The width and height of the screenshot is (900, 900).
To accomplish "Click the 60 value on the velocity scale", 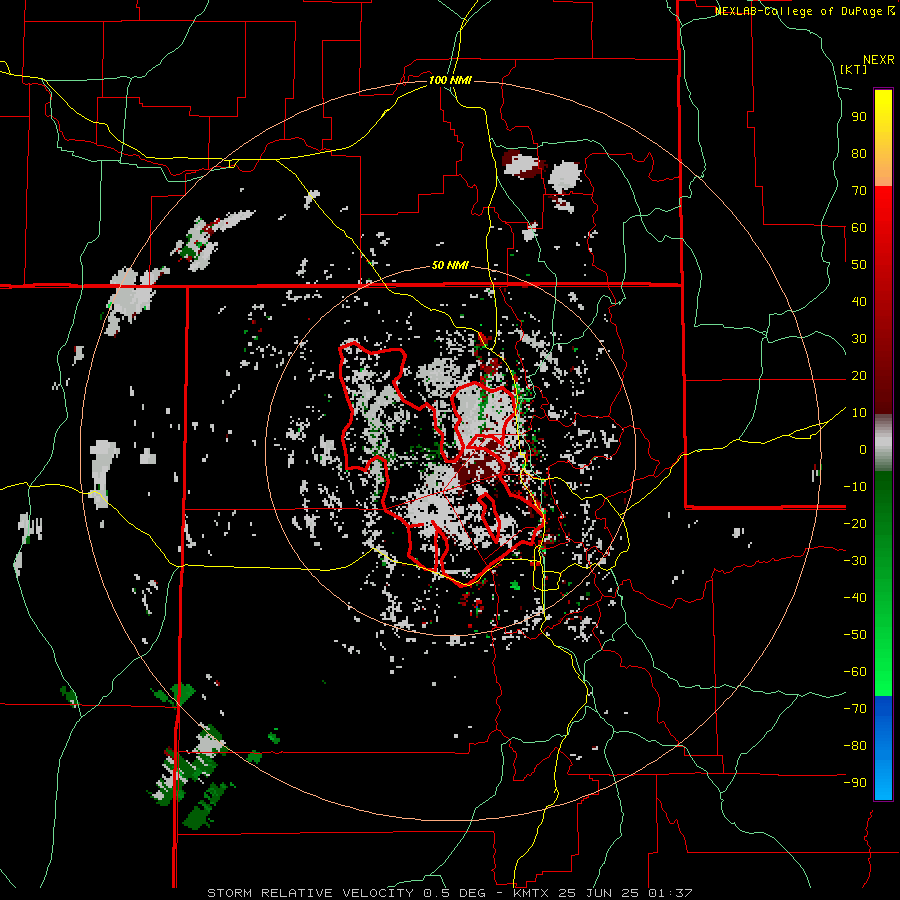I will 859,227.
